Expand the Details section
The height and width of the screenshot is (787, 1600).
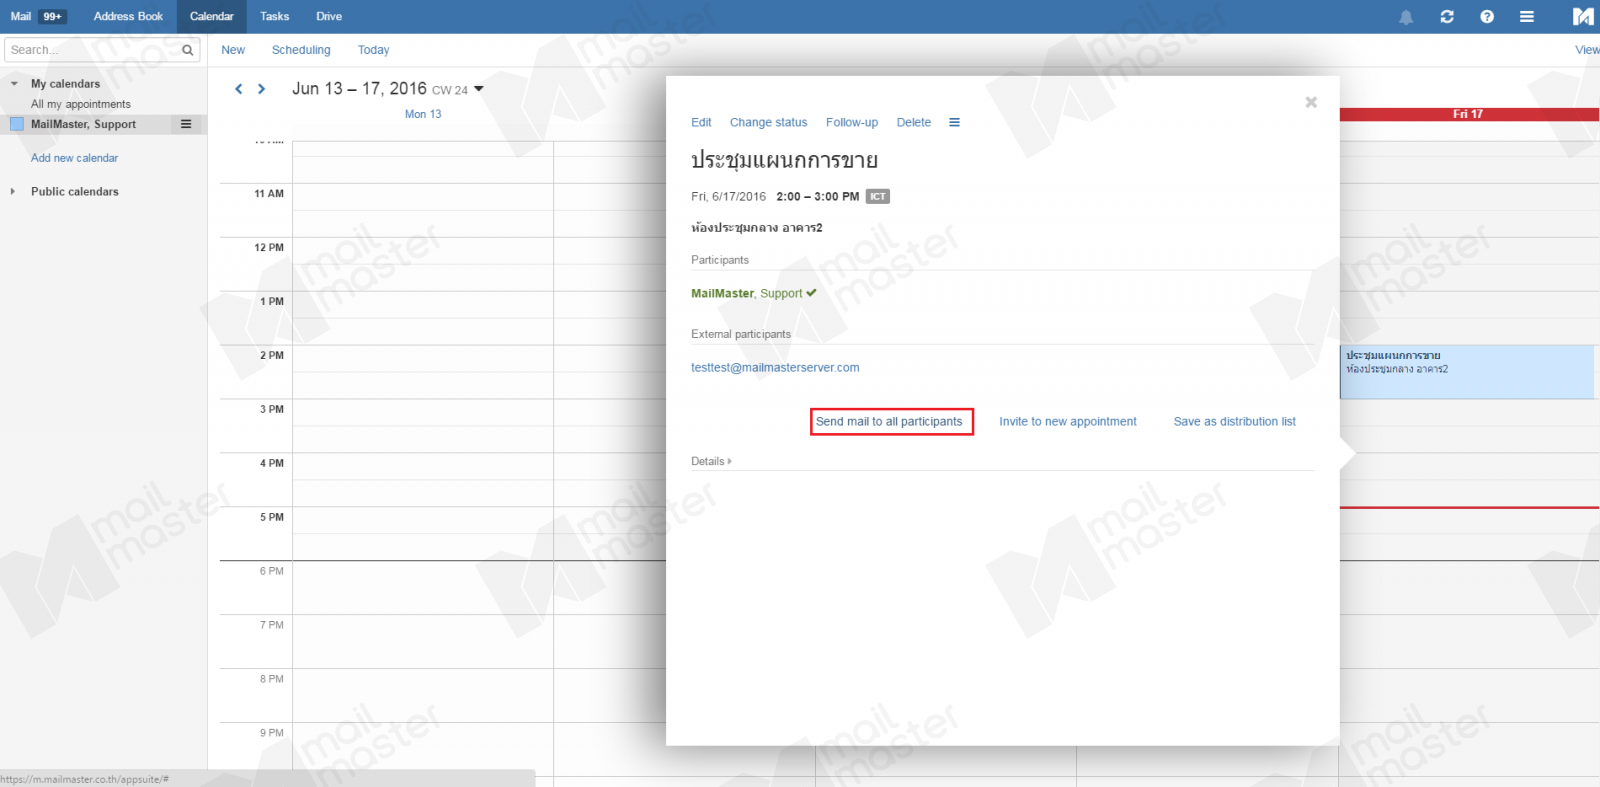[x=711, y=462]
